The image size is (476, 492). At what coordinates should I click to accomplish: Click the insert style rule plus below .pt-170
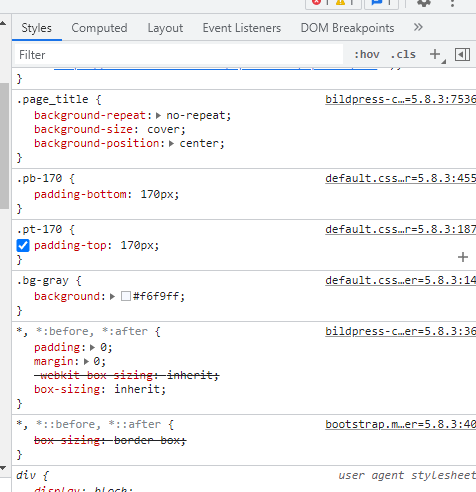click(x=463, y=257)
